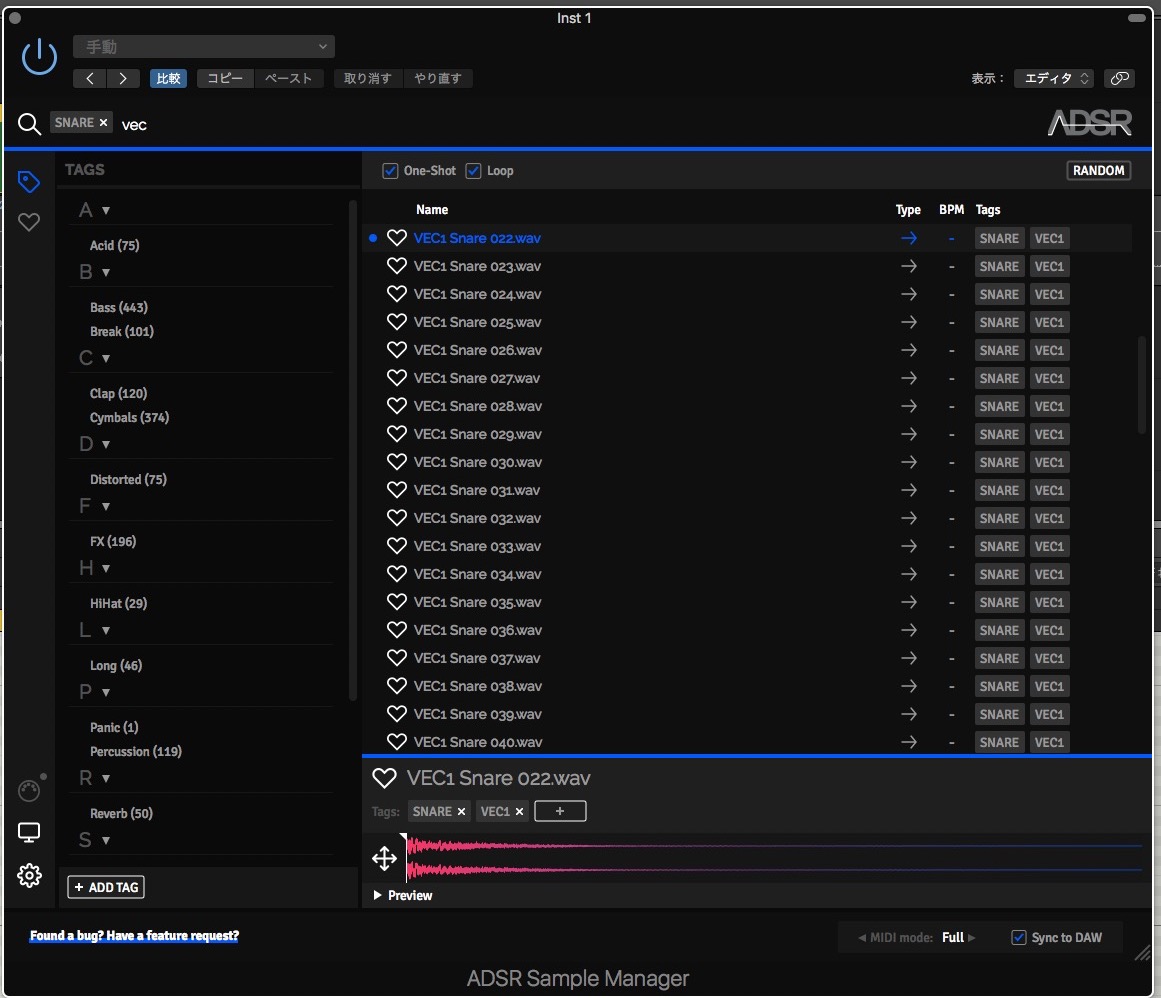Click the monitor/display icon in sidebar

coord(28,832)
